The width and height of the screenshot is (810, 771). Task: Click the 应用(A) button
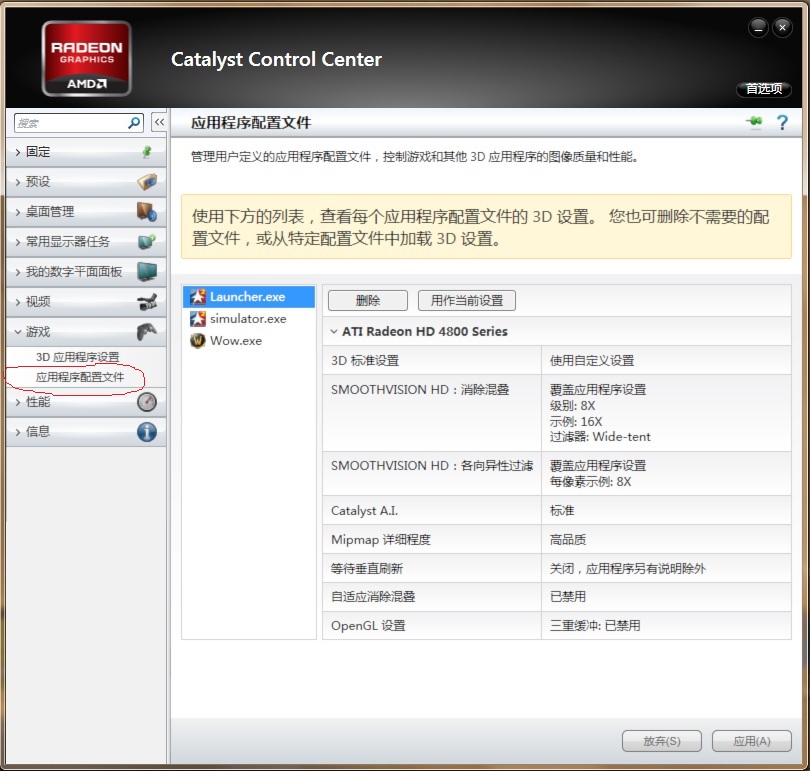coord(752,741)
